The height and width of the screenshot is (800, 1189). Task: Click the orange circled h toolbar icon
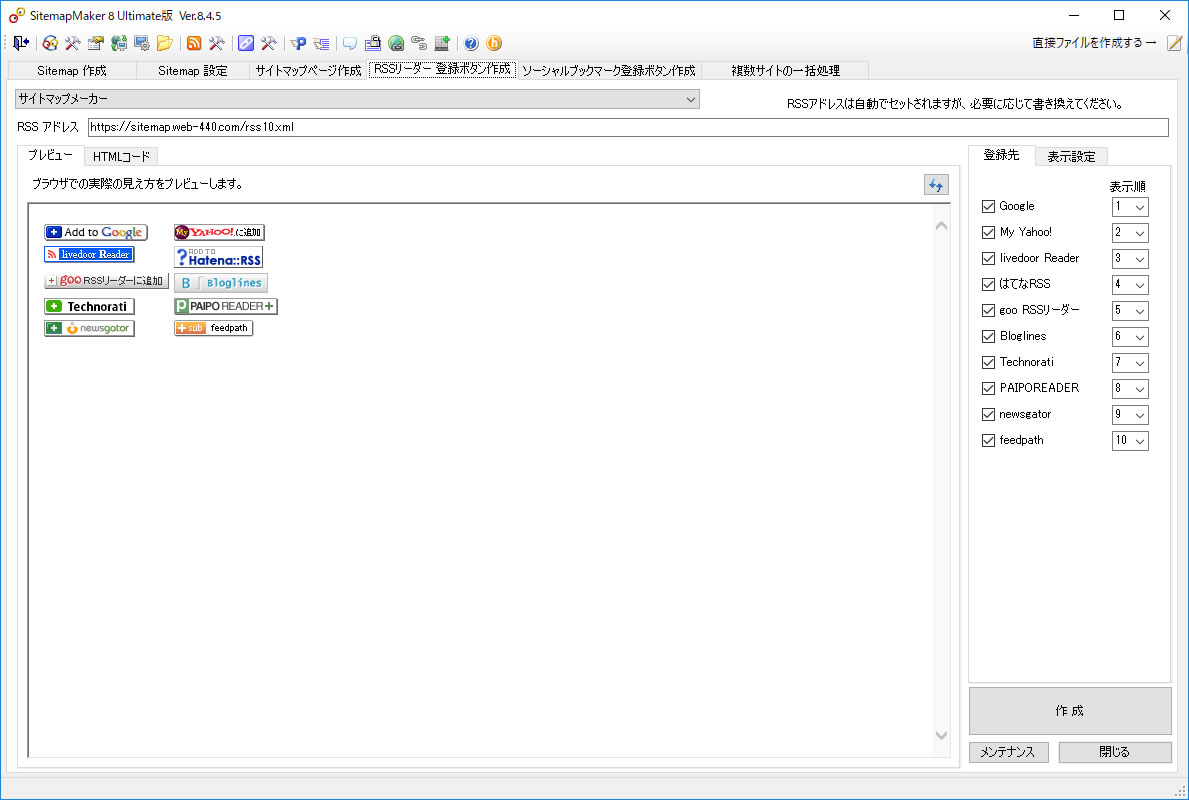coord(494,43)
